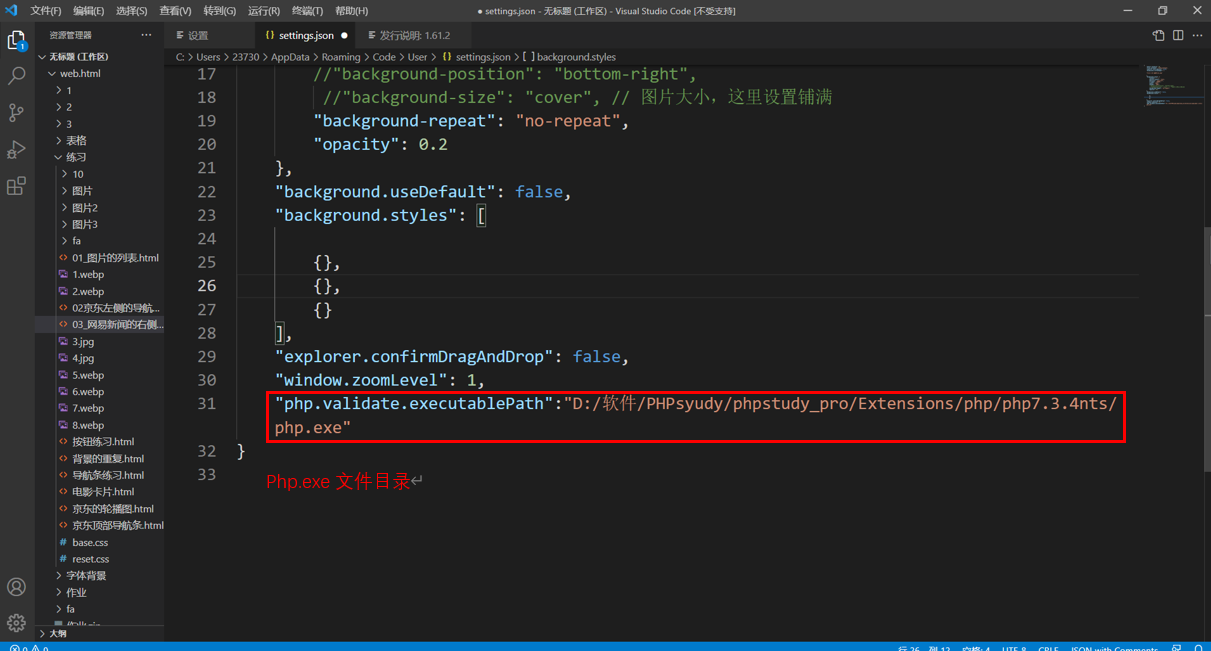
Task: Expand the 图片3 folder
Action: click(99, 224)
